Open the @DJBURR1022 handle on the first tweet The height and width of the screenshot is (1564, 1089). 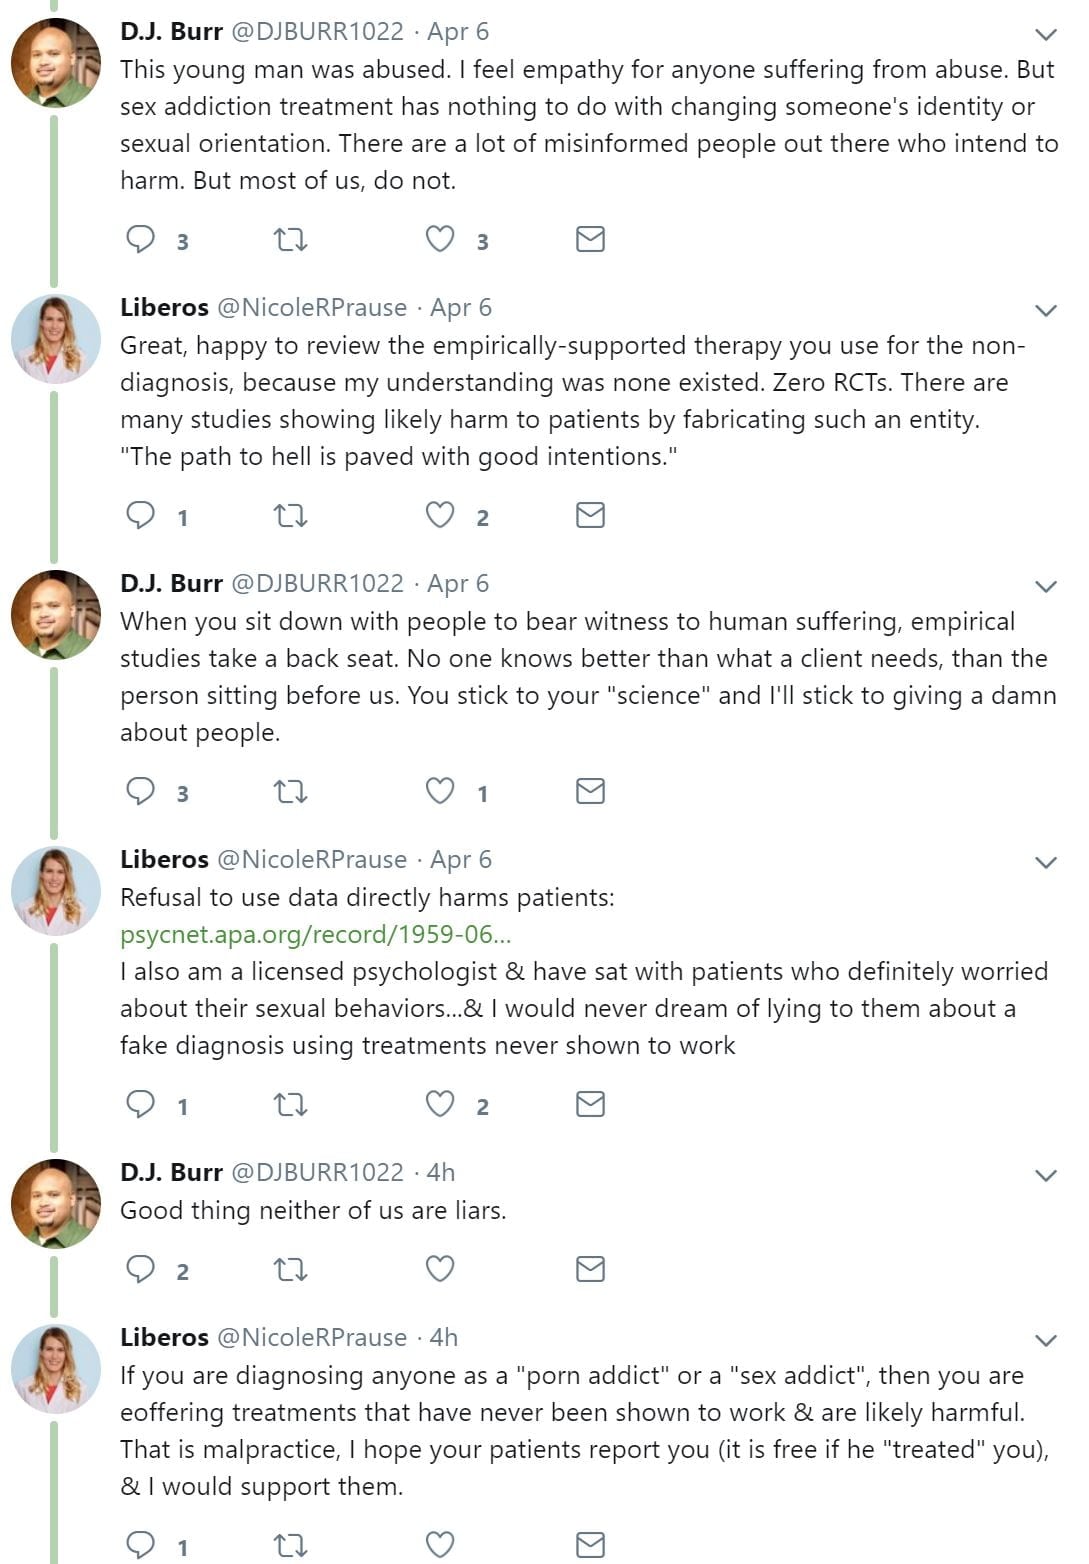317,32
